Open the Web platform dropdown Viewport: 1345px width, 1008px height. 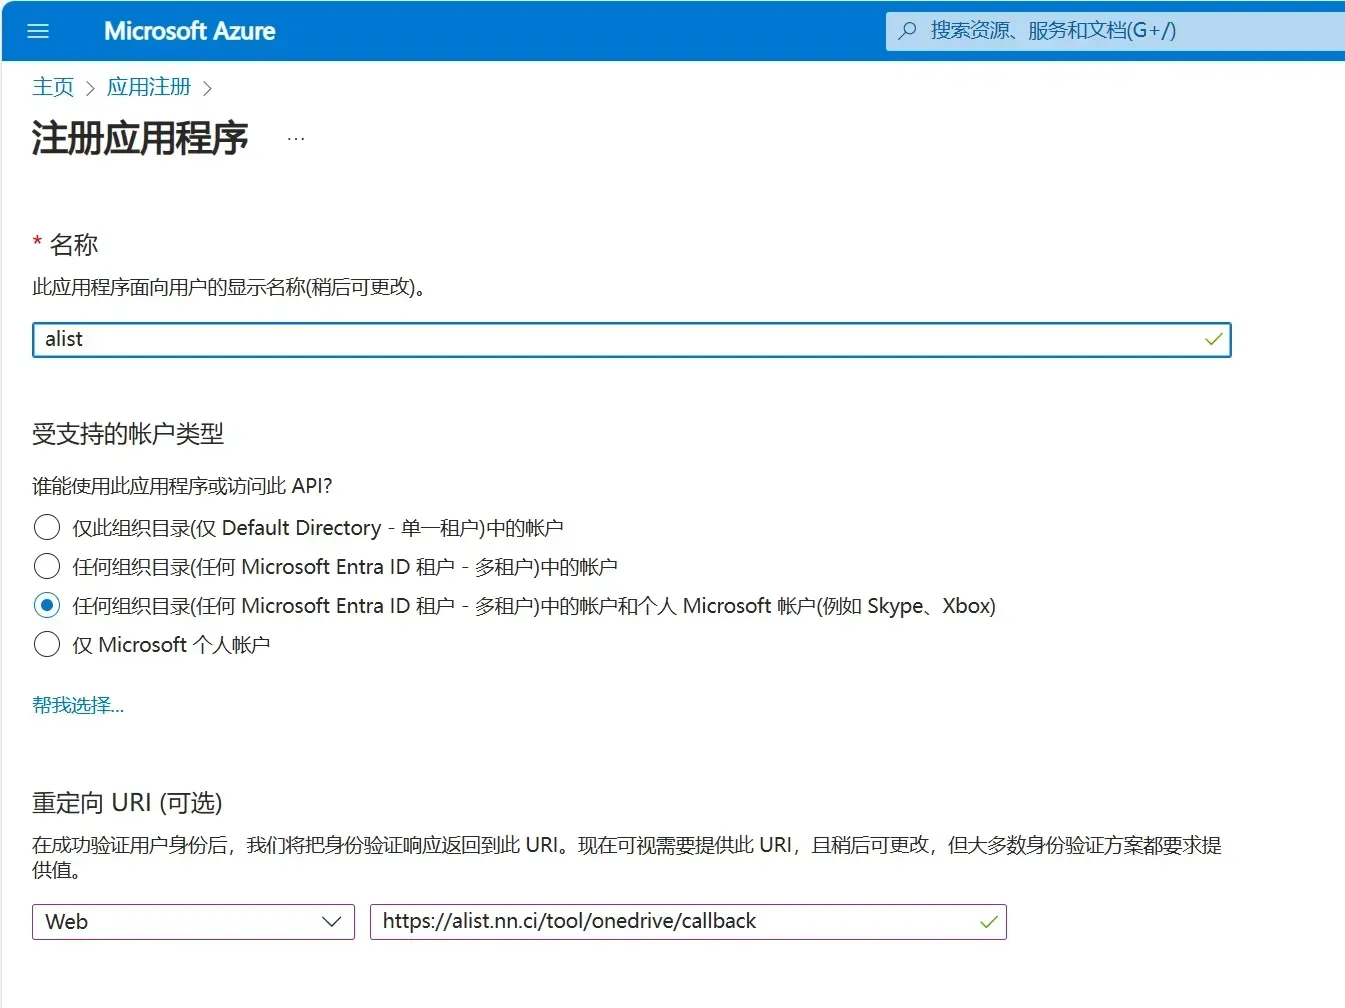[193, 921]
